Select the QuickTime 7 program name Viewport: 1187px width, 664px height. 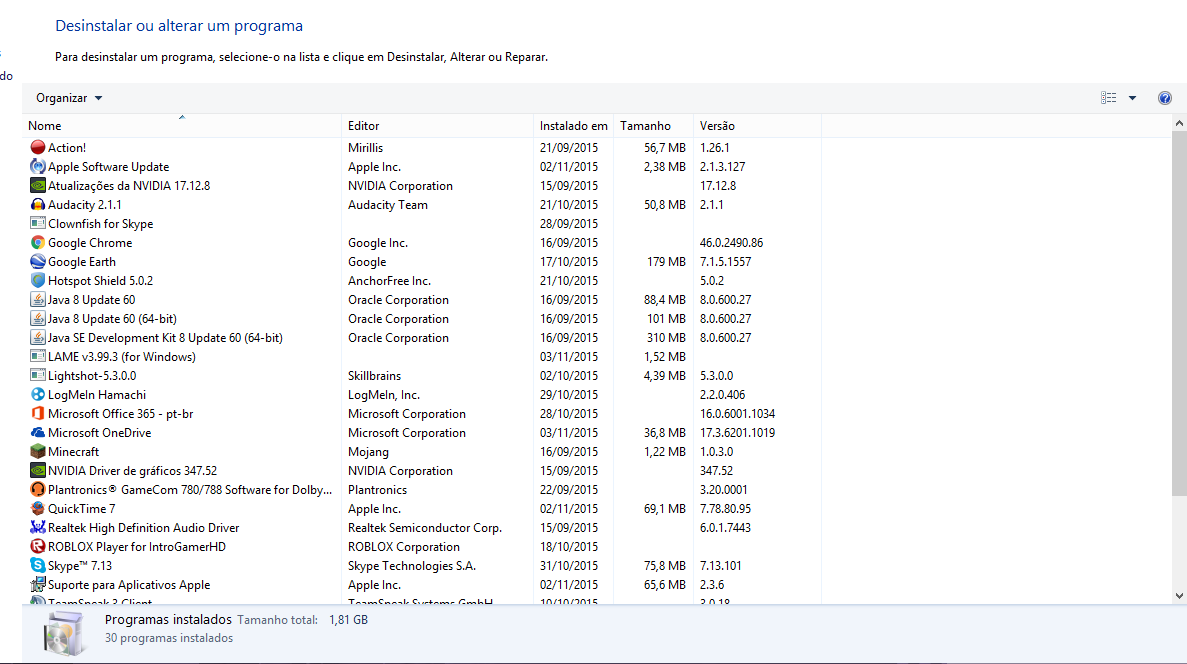(82, 509)
